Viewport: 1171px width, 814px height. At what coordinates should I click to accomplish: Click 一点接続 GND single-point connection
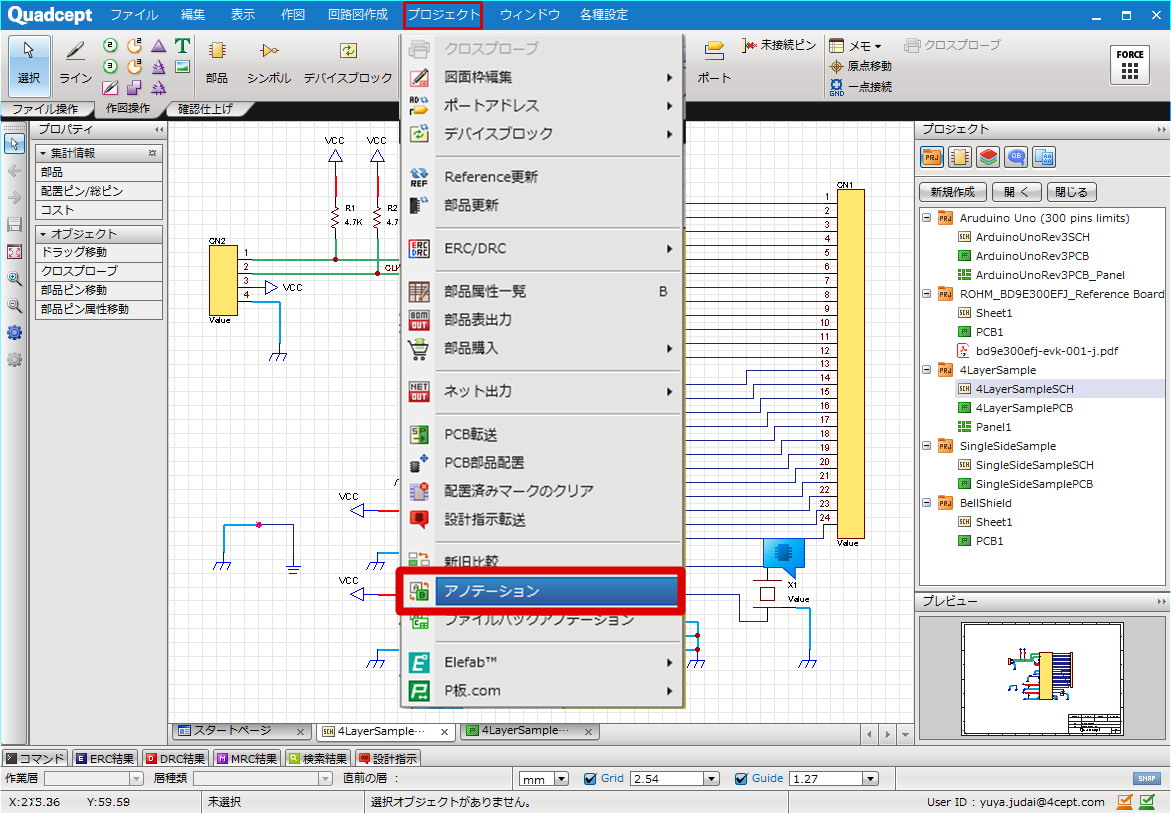click(x=860, y=87)
